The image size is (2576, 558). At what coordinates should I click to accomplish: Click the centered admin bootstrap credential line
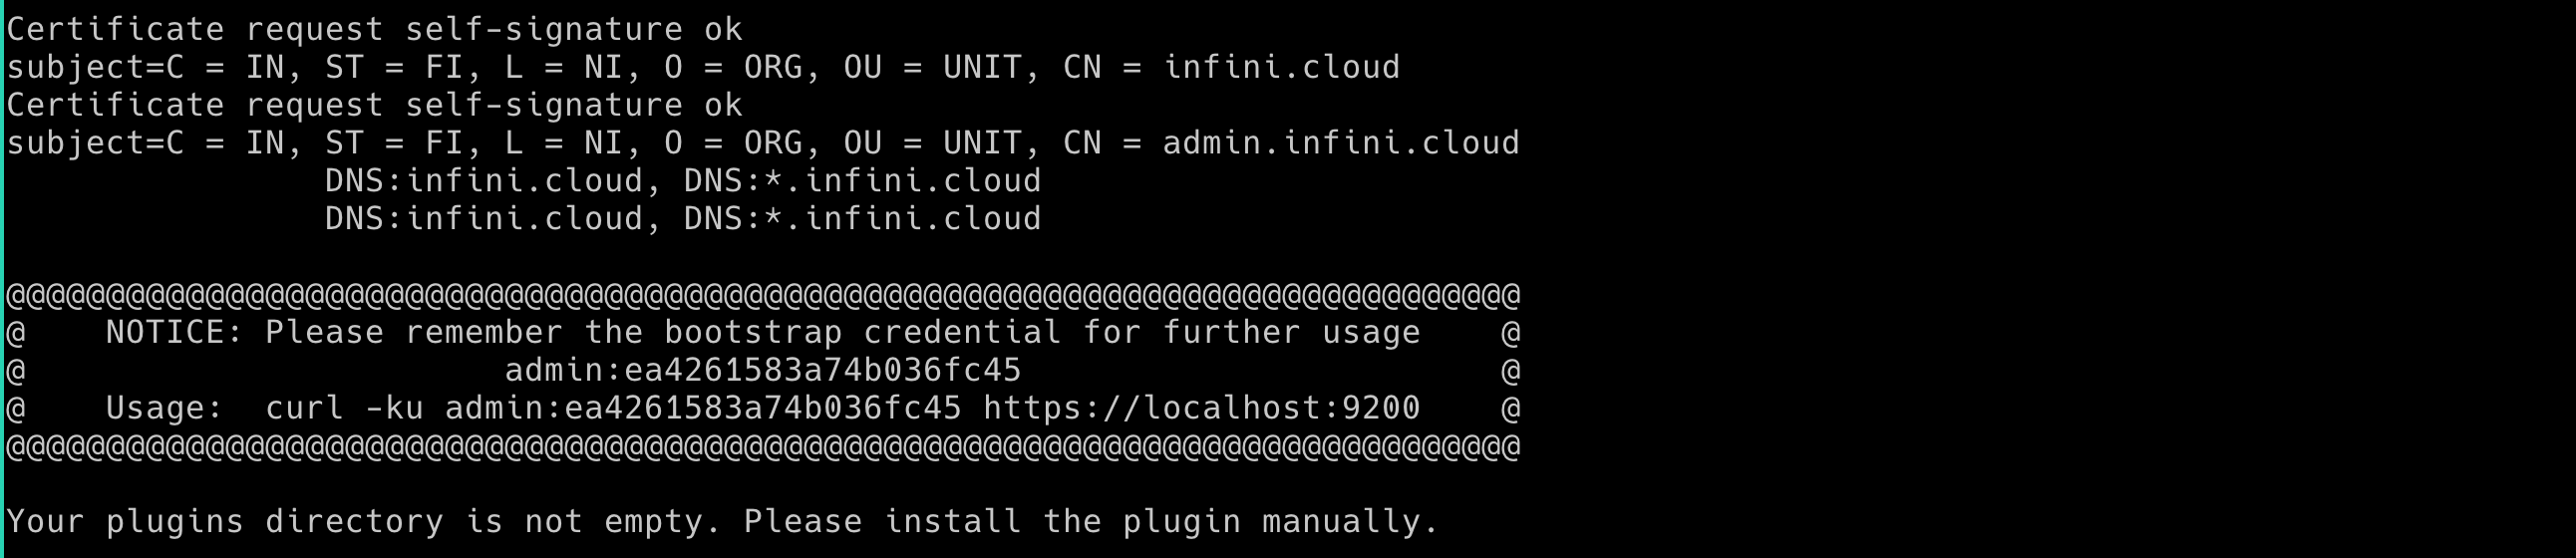coord(762,370)
